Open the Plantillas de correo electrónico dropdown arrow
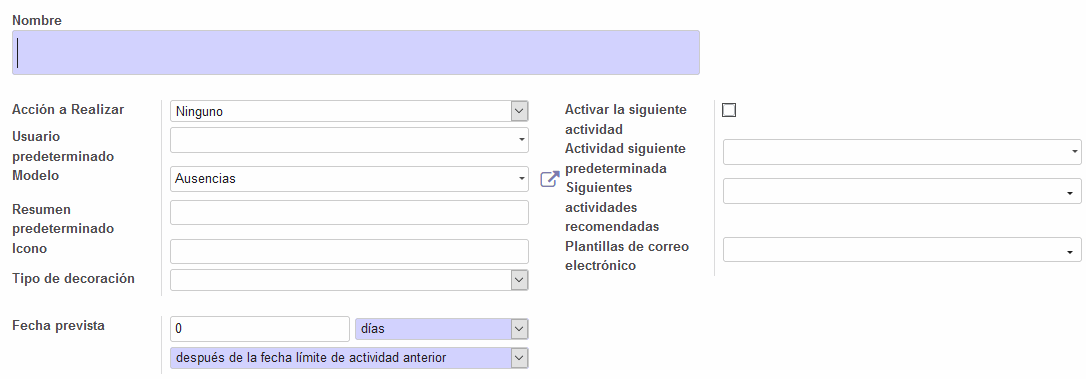 [1070, 251]
